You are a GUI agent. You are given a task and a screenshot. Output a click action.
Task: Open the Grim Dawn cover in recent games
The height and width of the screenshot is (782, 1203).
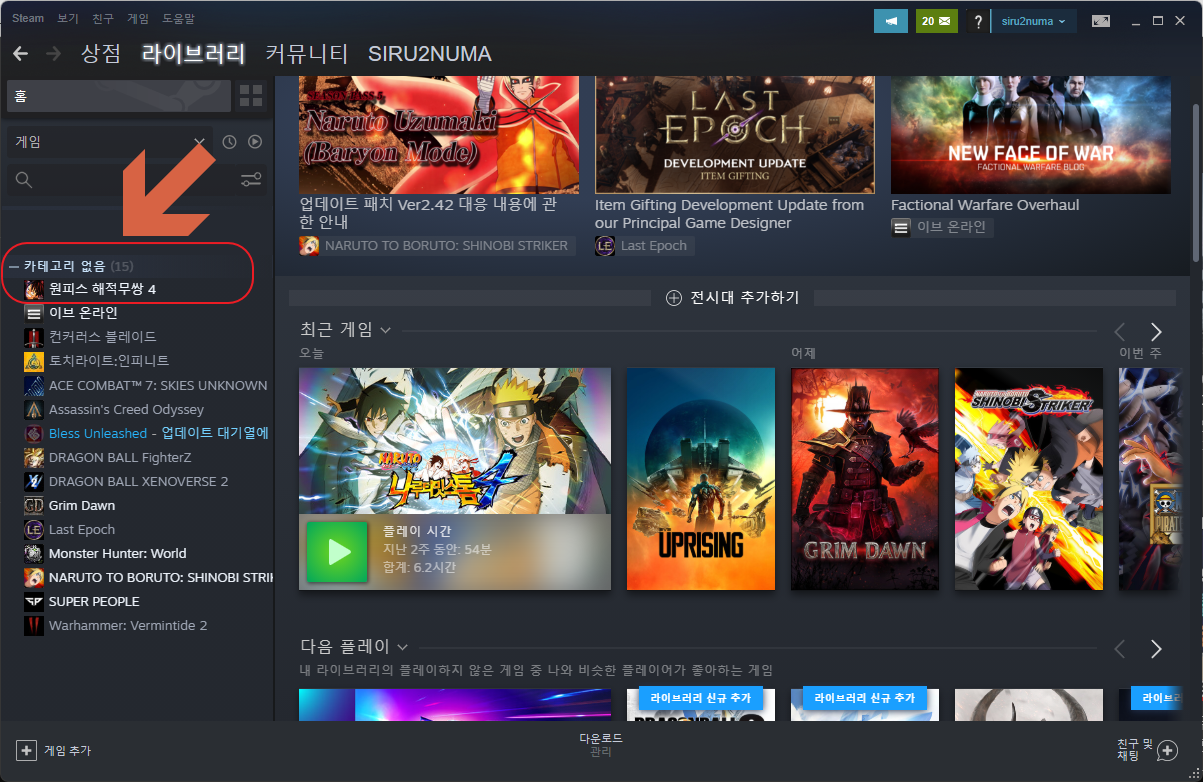865,479
